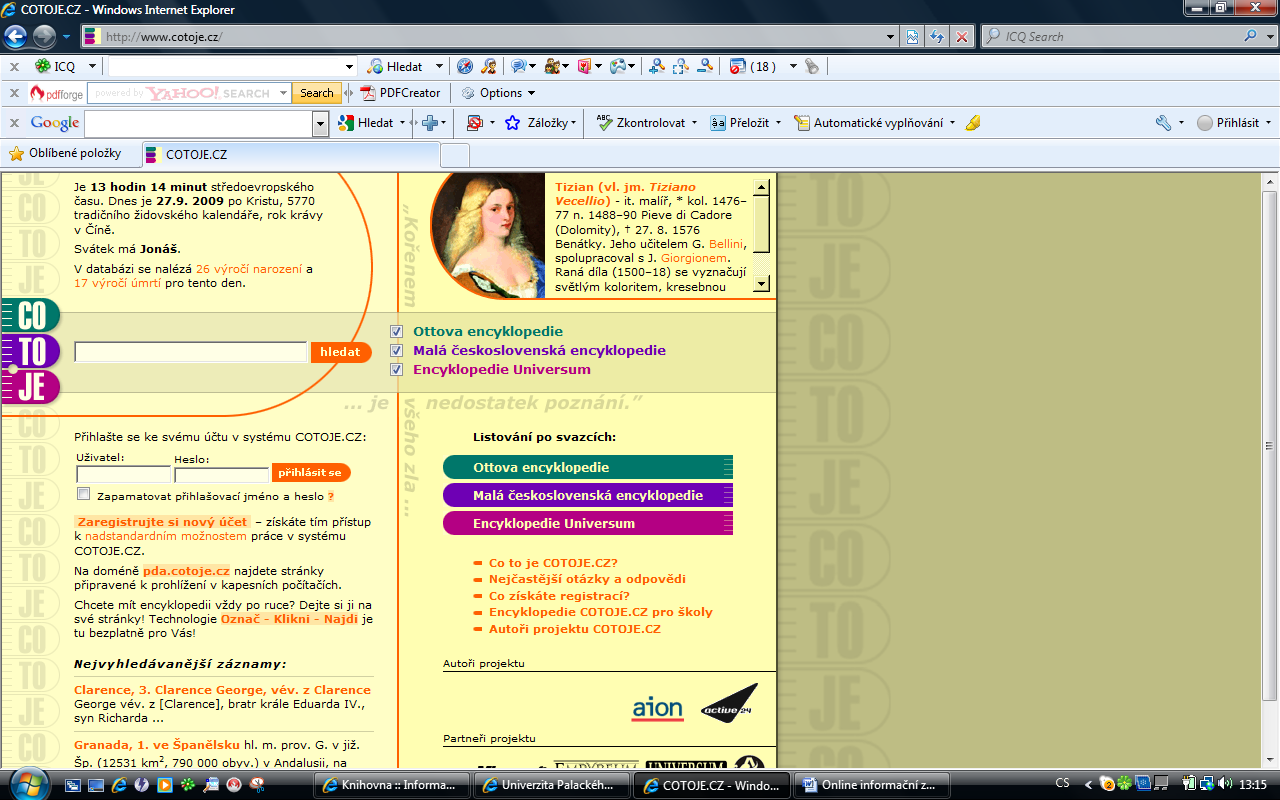Screen dimensions: 1280x800
Task: Expand the Automatické vyplňování dropdown arrow
Action: (952, 123)
